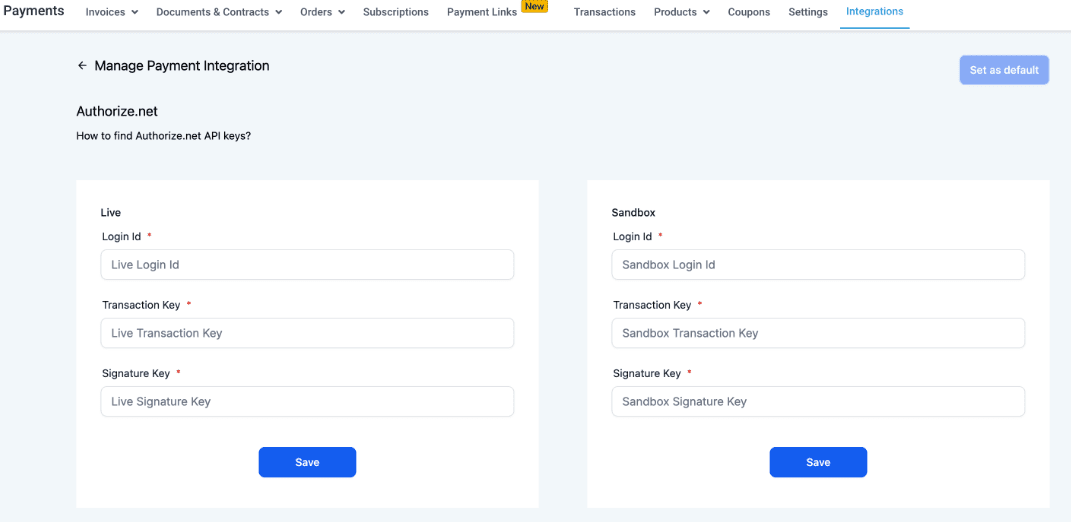Save the Live credentials
This screenshot has height=522, width=1071.
click(307, 462)
